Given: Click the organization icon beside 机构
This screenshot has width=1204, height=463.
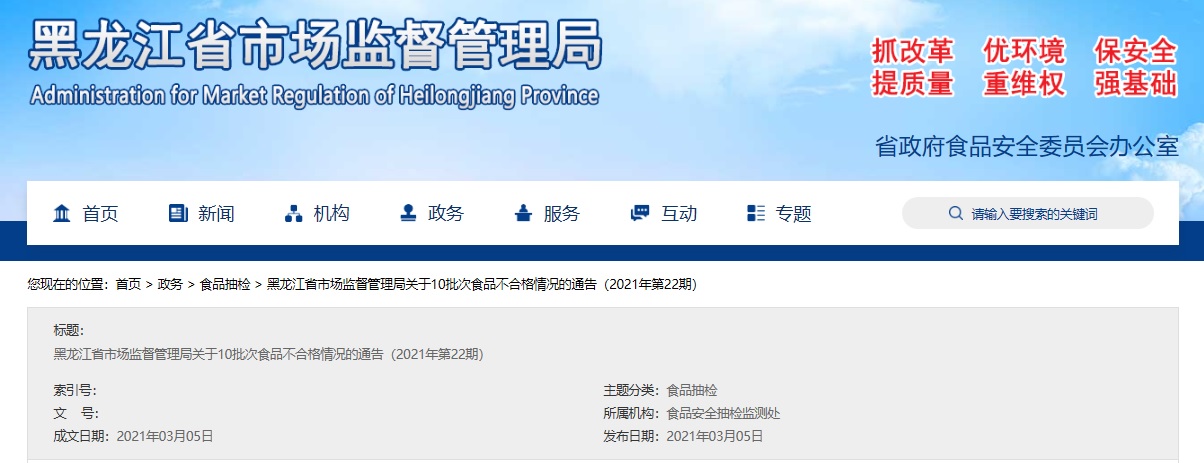Looking at the screenshot, I should pyautogui.click(x=293, y=213).
